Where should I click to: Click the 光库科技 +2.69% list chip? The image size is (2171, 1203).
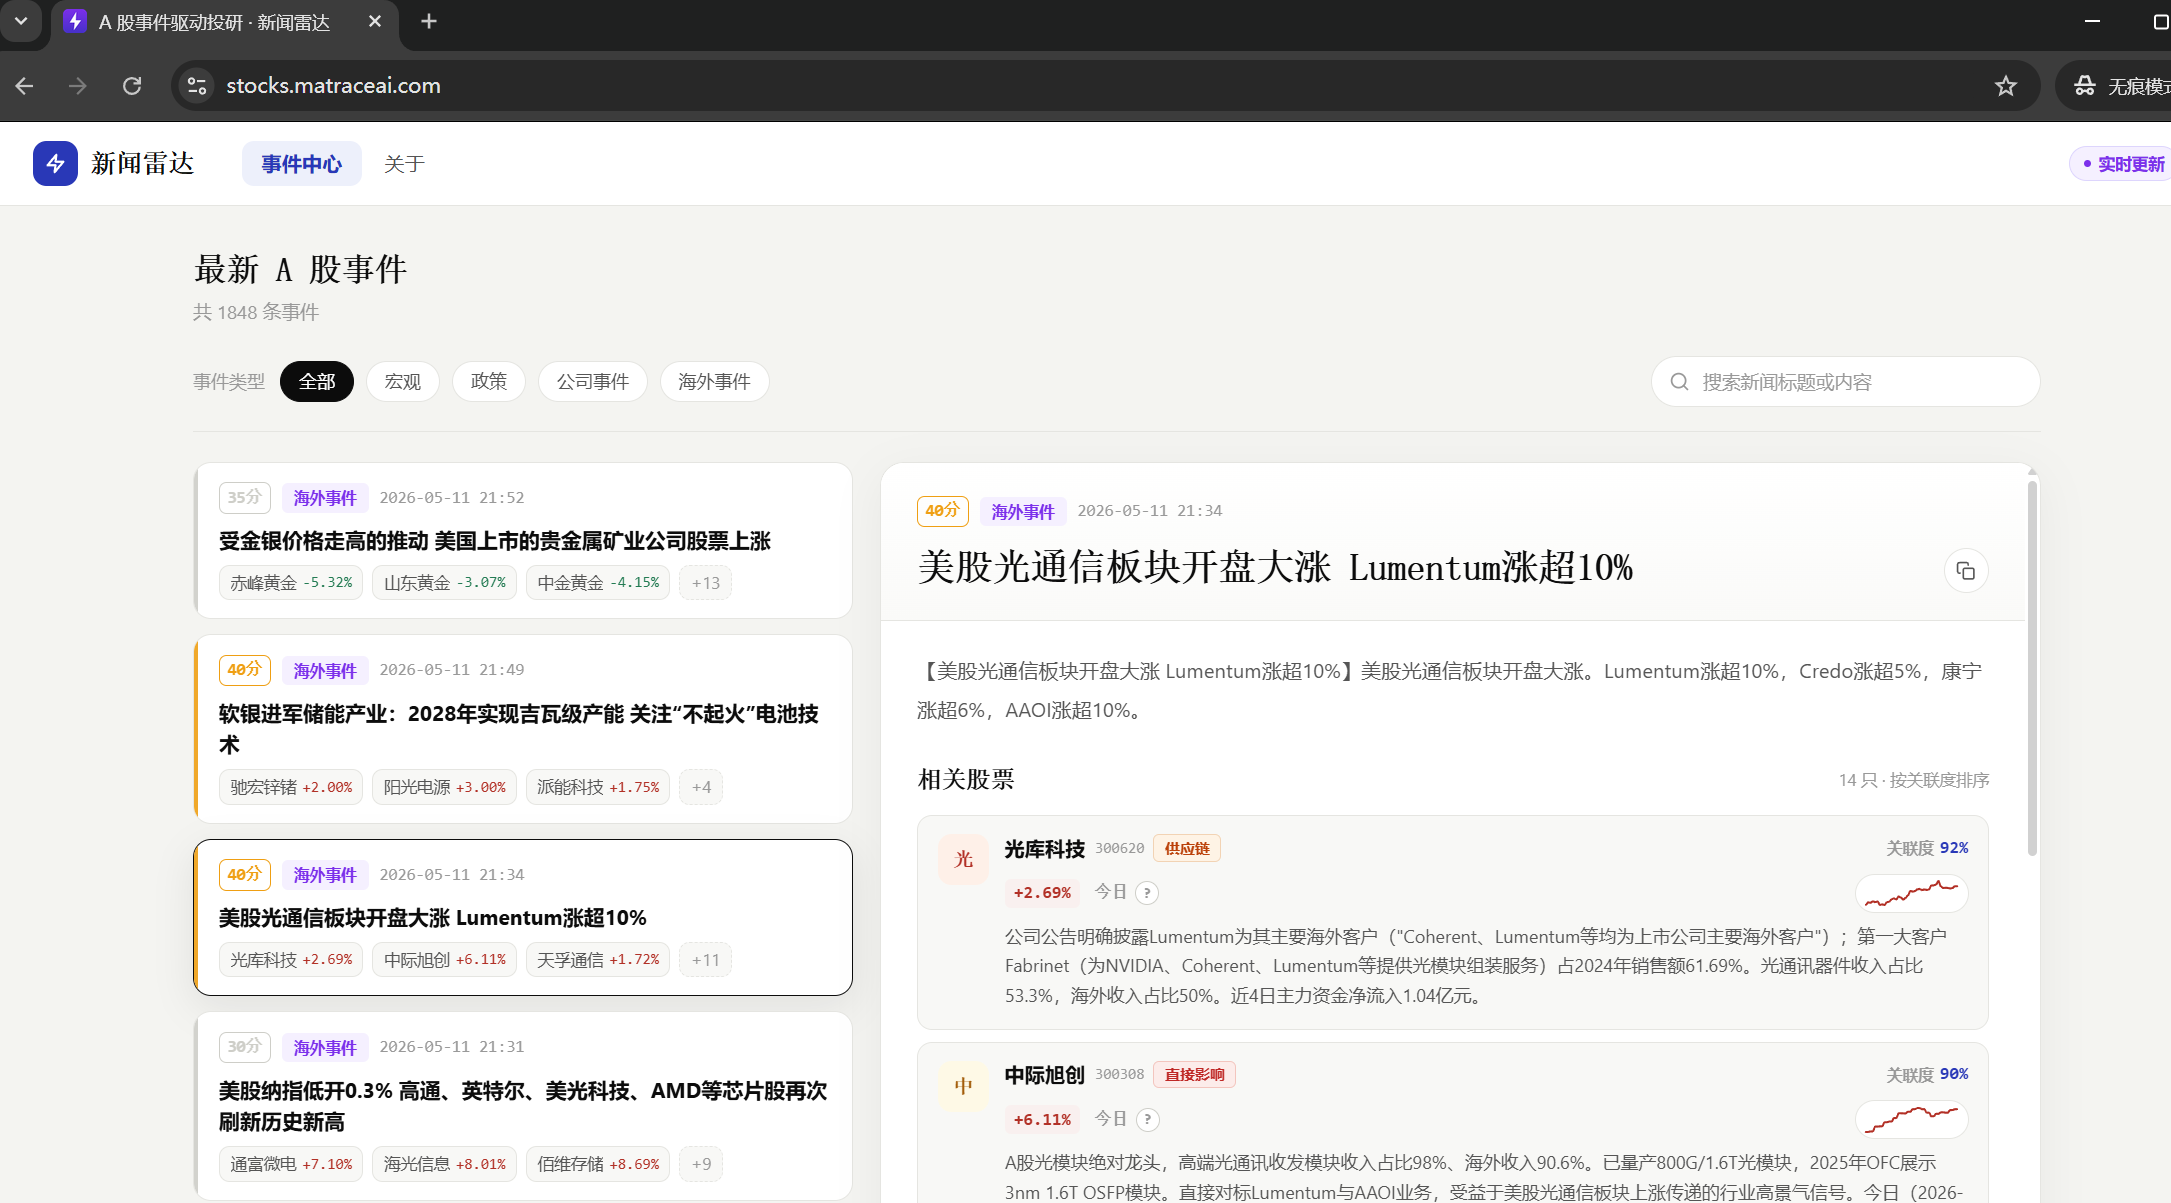(291, 960)
